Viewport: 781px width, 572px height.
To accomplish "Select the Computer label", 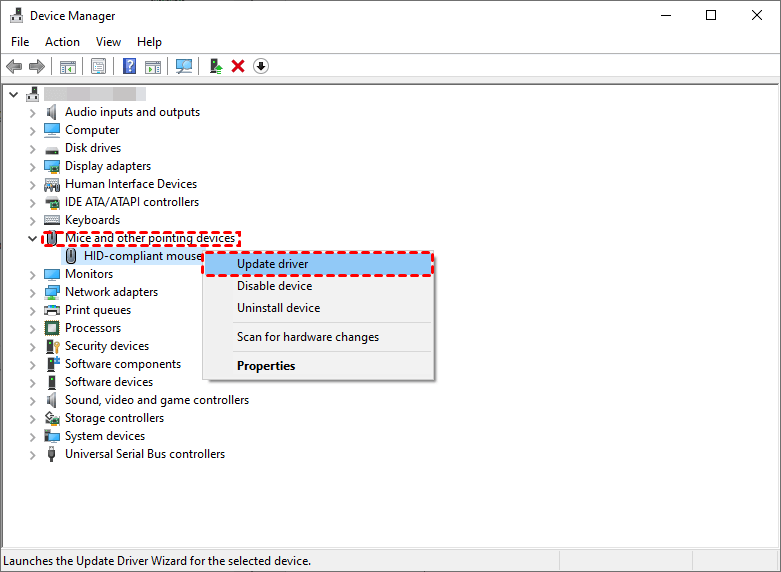I will click(92, 130).
